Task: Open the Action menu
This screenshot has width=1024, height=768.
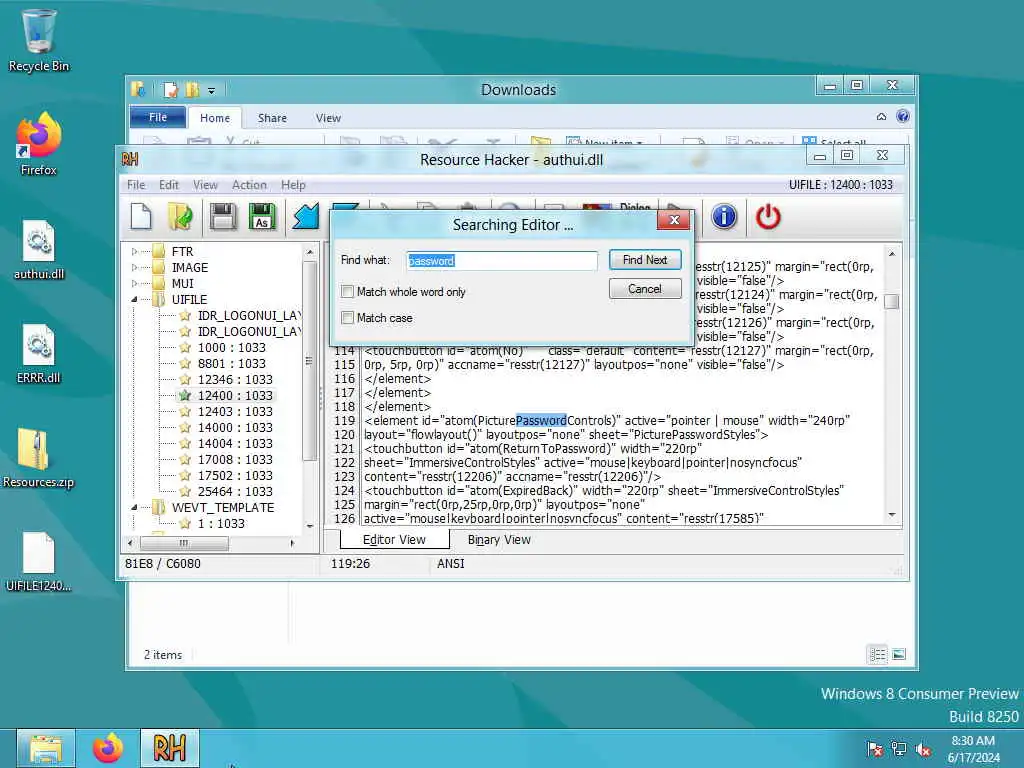Action: 249,185
